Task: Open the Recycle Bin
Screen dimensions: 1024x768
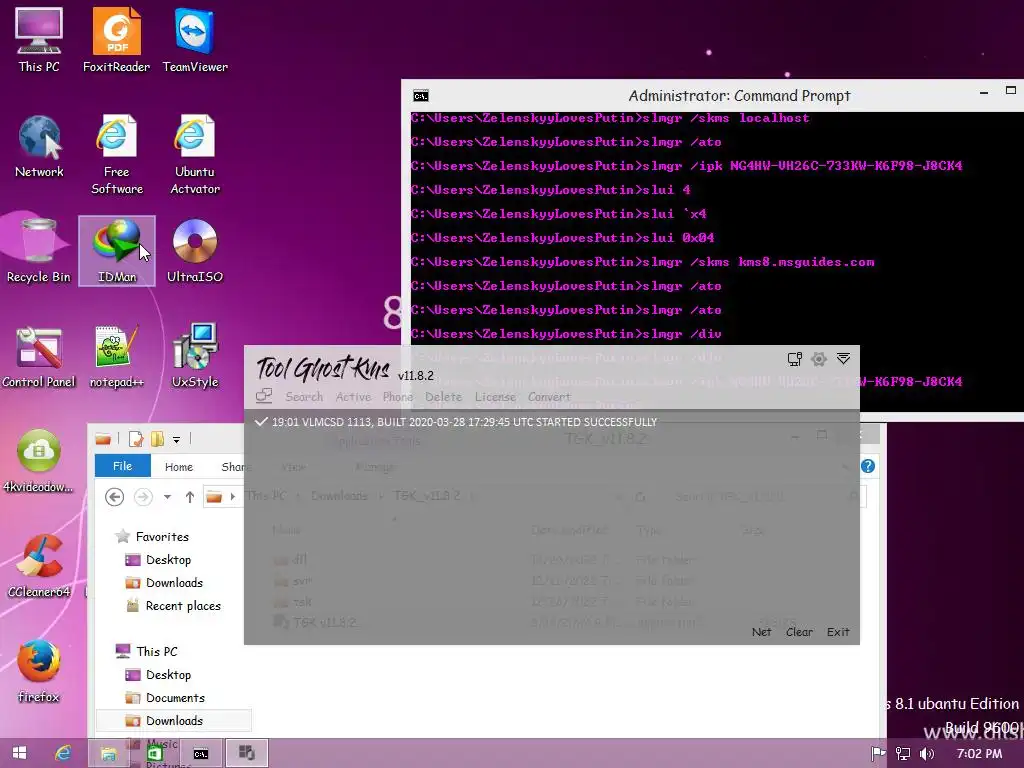Action: [39, 251]
